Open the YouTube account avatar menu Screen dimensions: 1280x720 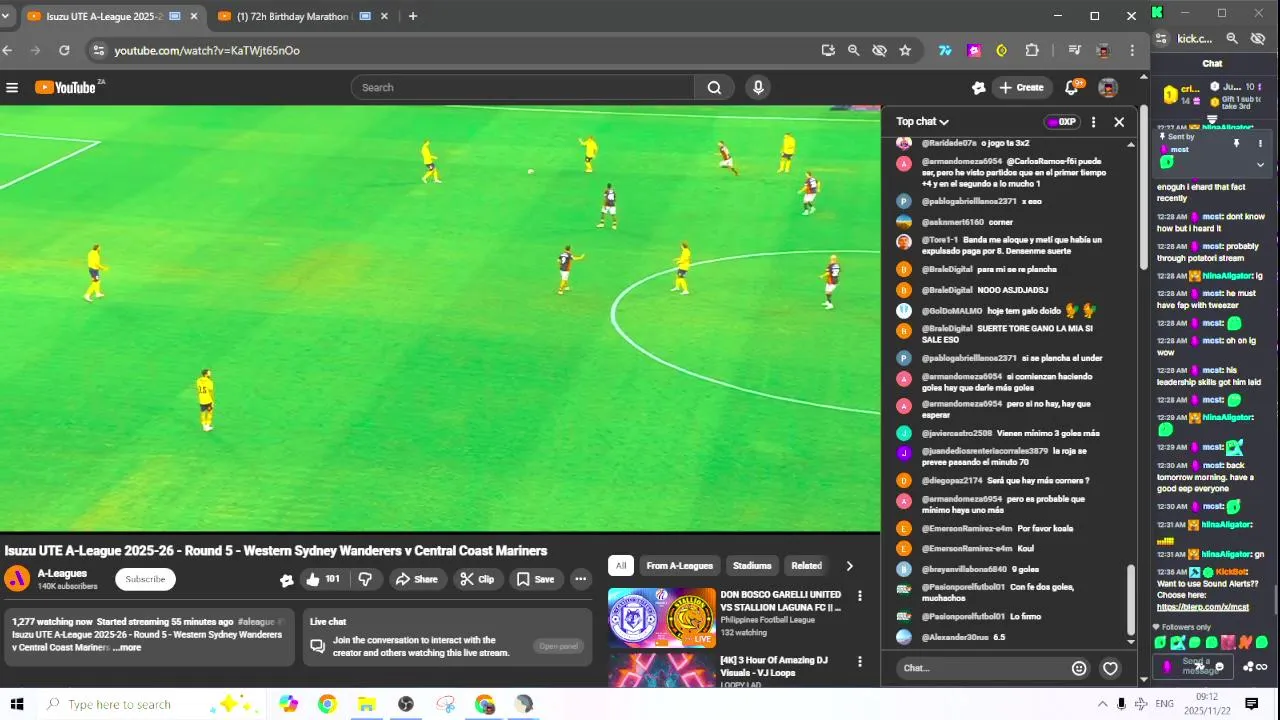pyautogui.click(x=1107, y=88)
